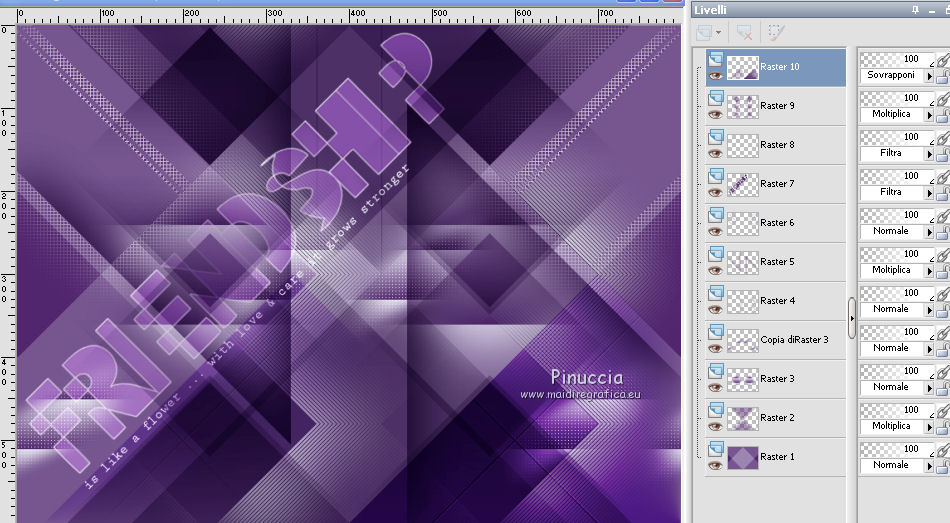Click the layer type icon of Raster 9
The width and height of the screenshot is (950, 523).
click(716, 98)
